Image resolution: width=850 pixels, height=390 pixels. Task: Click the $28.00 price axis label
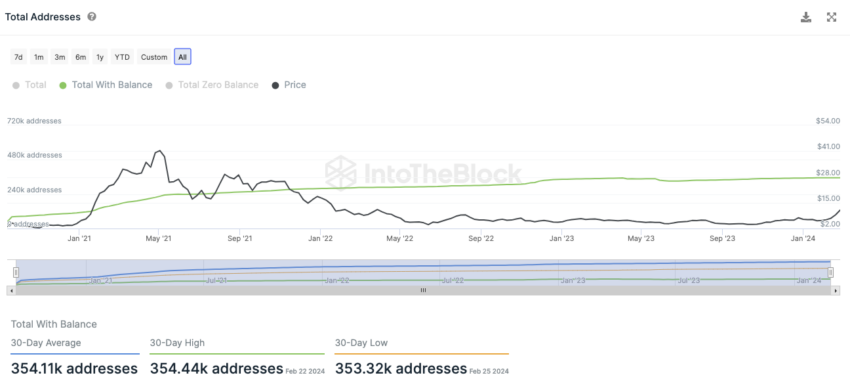[x=828, y=172]
